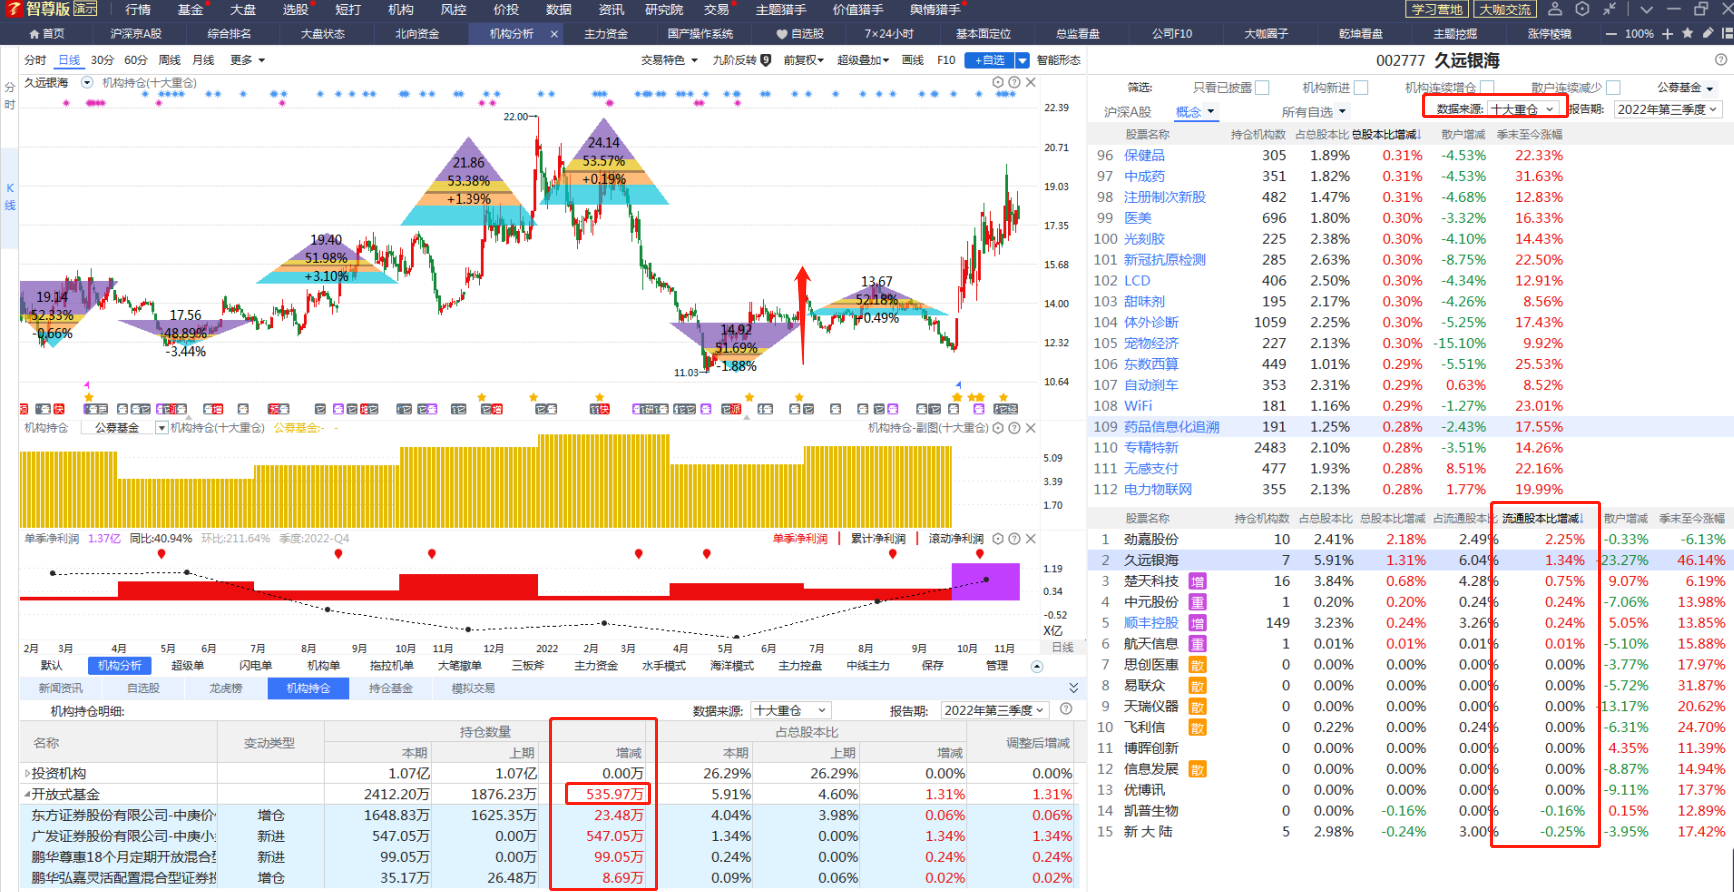Switch to 持仓基金 bottom tab
The width and height of the screenshot is (1734, 892).
tap(390, 688)
